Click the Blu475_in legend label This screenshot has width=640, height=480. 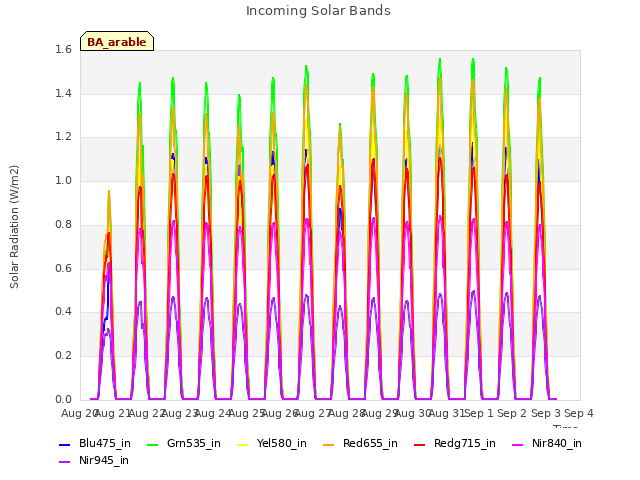click(105, 444)
